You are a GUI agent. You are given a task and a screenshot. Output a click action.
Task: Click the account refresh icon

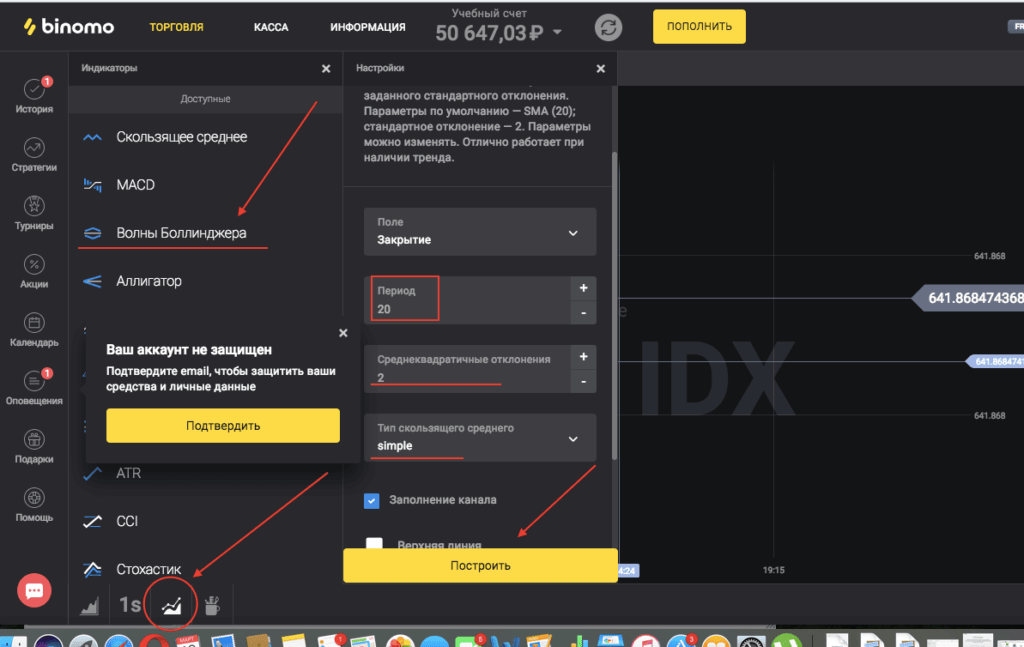point(608,27)
